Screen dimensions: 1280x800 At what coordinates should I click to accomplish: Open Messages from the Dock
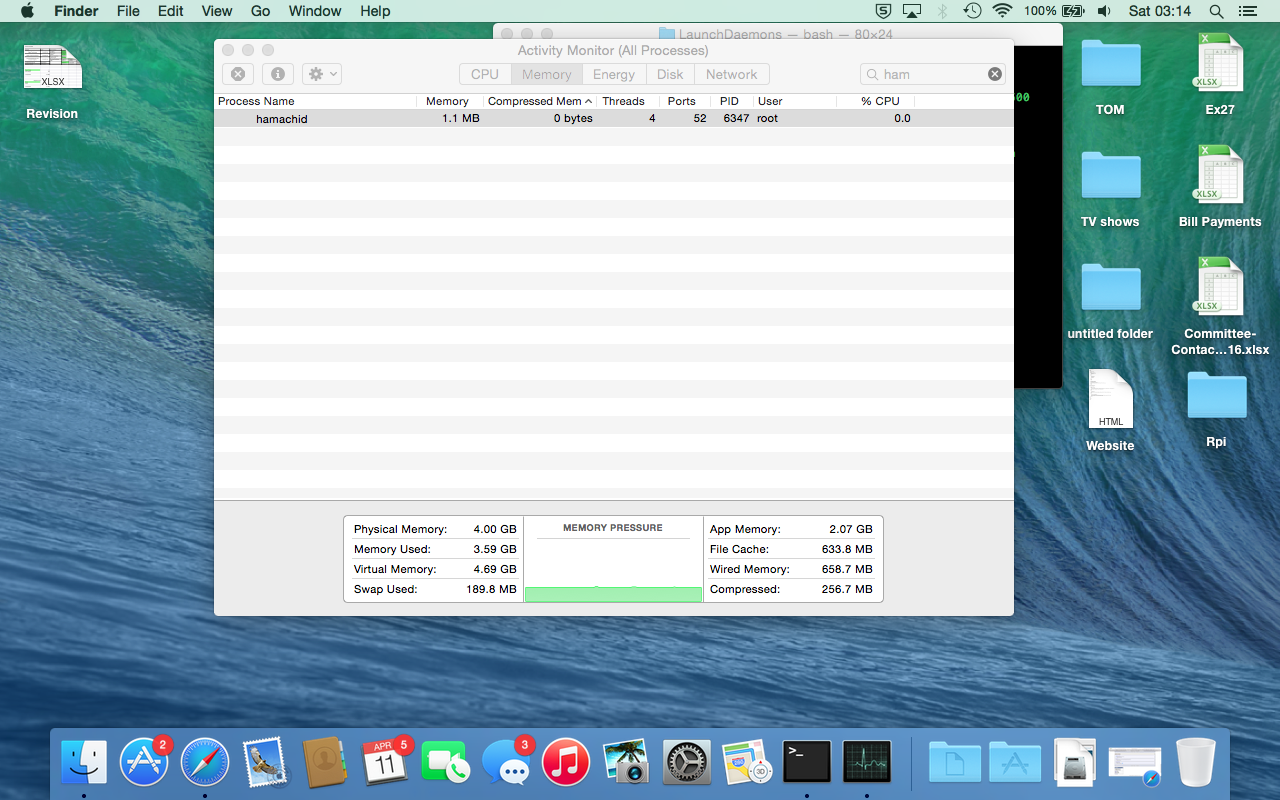[x=505, y=762]
